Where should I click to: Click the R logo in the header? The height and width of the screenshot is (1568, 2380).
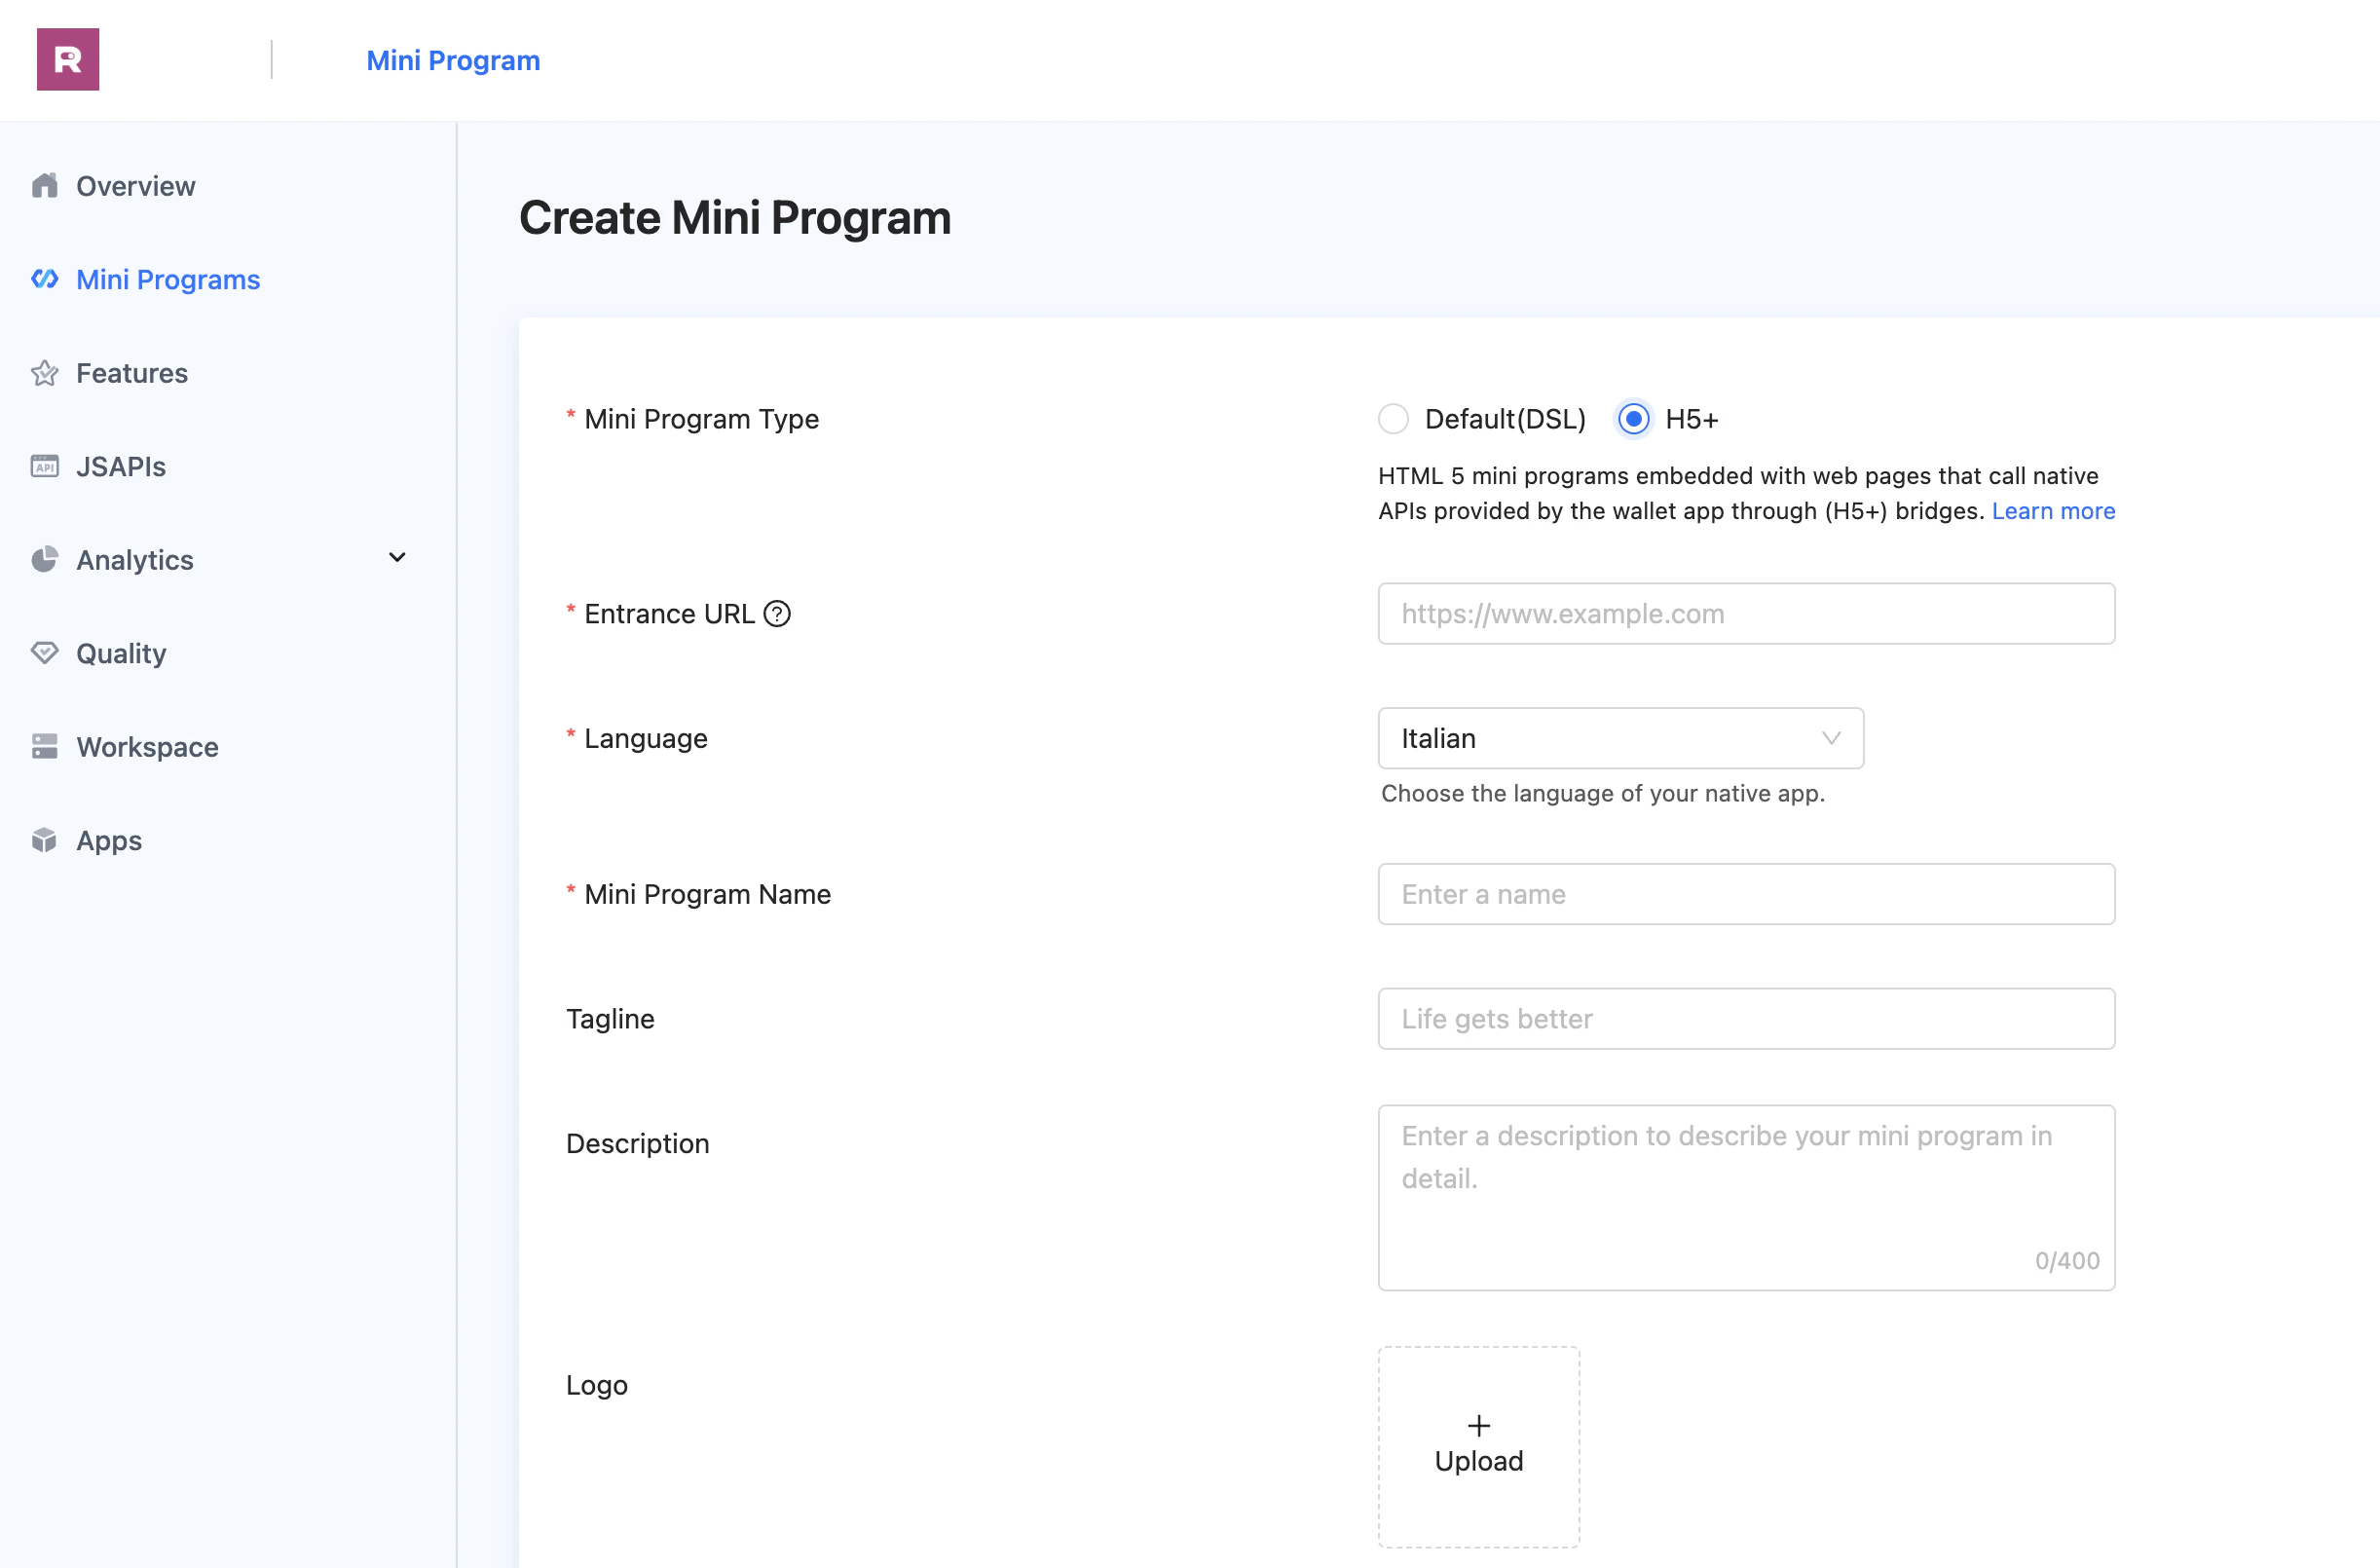coord(67,59)
